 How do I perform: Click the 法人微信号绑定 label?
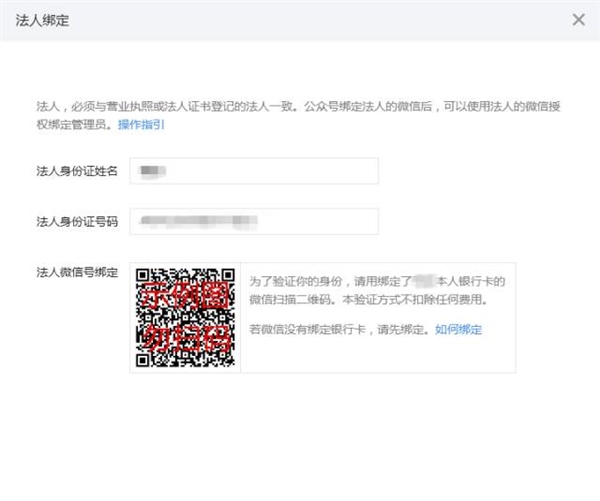(76, 271)
